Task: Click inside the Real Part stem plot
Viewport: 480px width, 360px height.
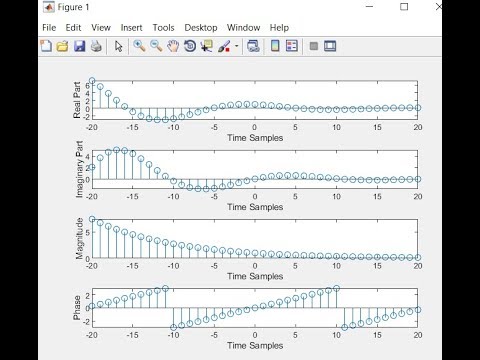Action: tap(255, 100)
